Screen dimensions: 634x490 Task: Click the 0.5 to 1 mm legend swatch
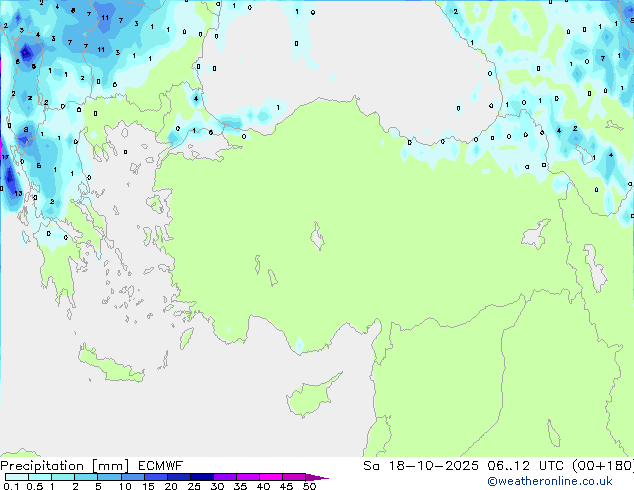pyautogui.click(x=40, y=477)
